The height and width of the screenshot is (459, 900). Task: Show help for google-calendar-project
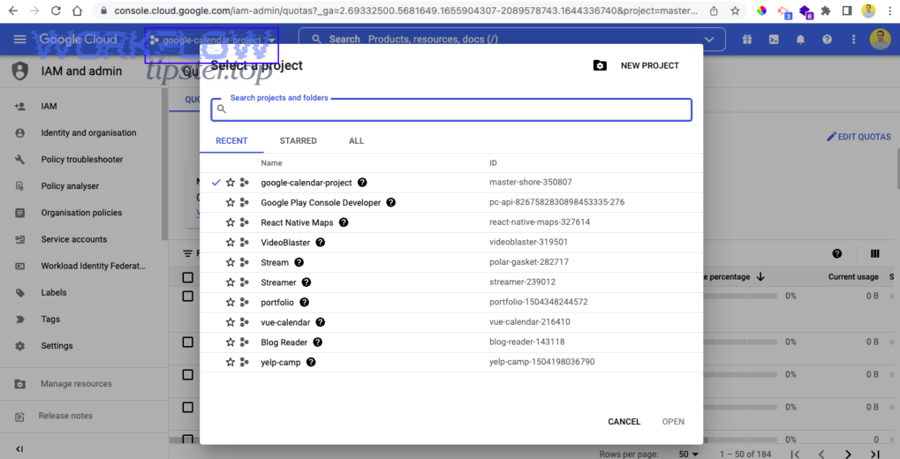tap(362, 182)
